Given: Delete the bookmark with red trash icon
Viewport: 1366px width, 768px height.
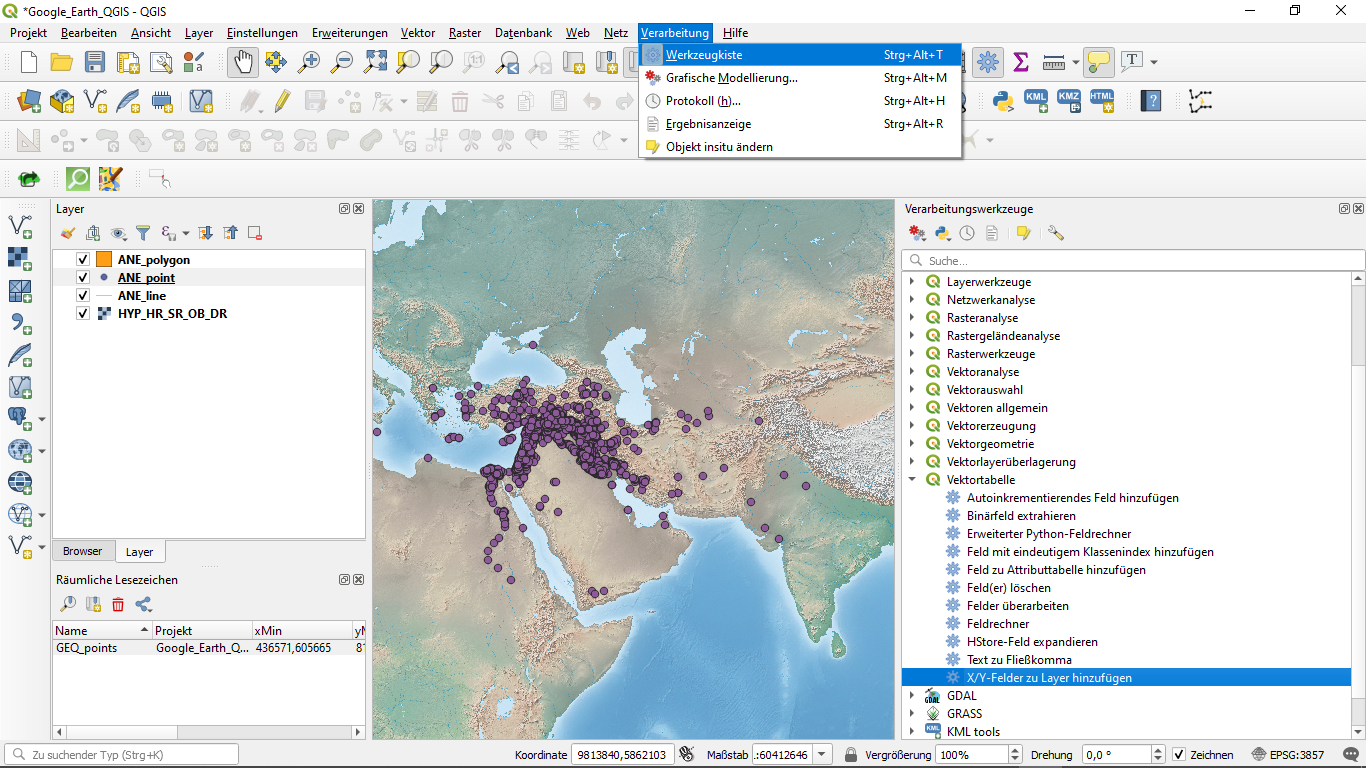Looking at the screenshot, I should click(x=118, y=604).
